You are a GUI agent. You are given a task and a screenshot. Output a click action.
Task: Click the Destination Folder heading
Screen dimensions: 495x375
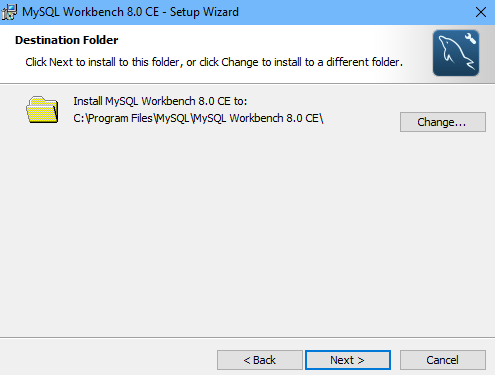pos(67,40)
